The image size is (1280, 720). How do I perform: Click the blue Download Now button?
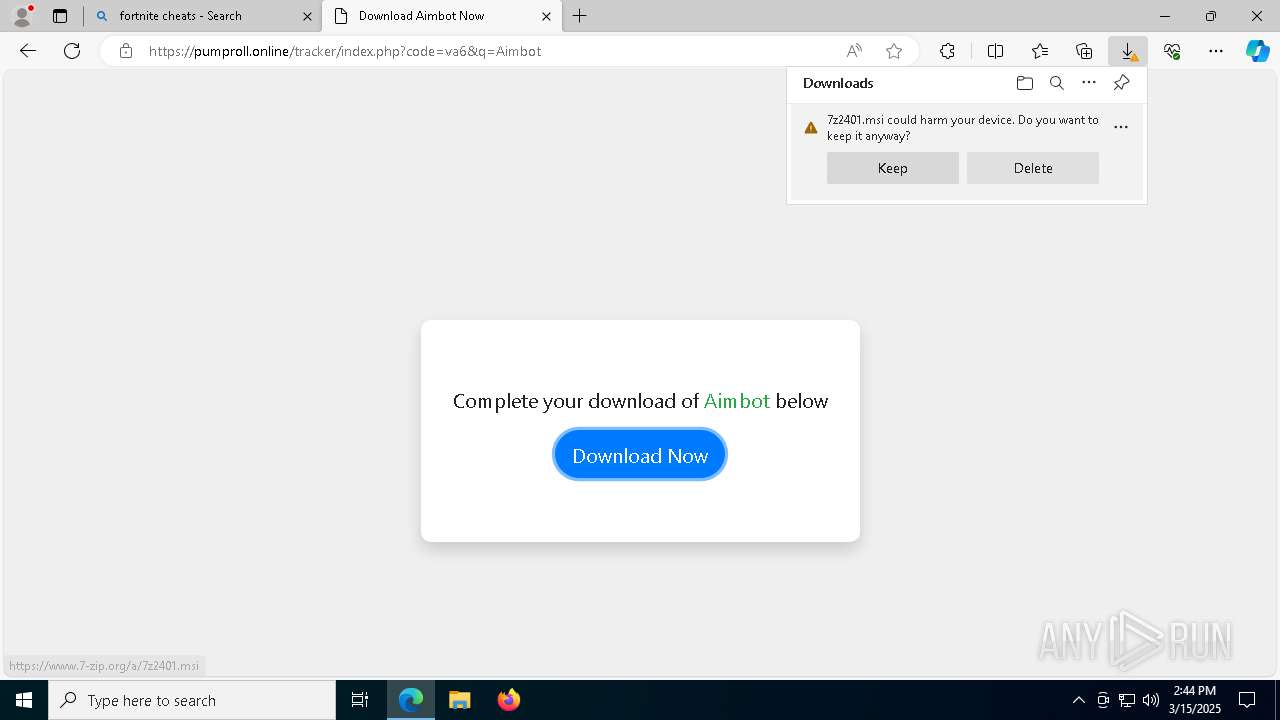coord(640,455)
